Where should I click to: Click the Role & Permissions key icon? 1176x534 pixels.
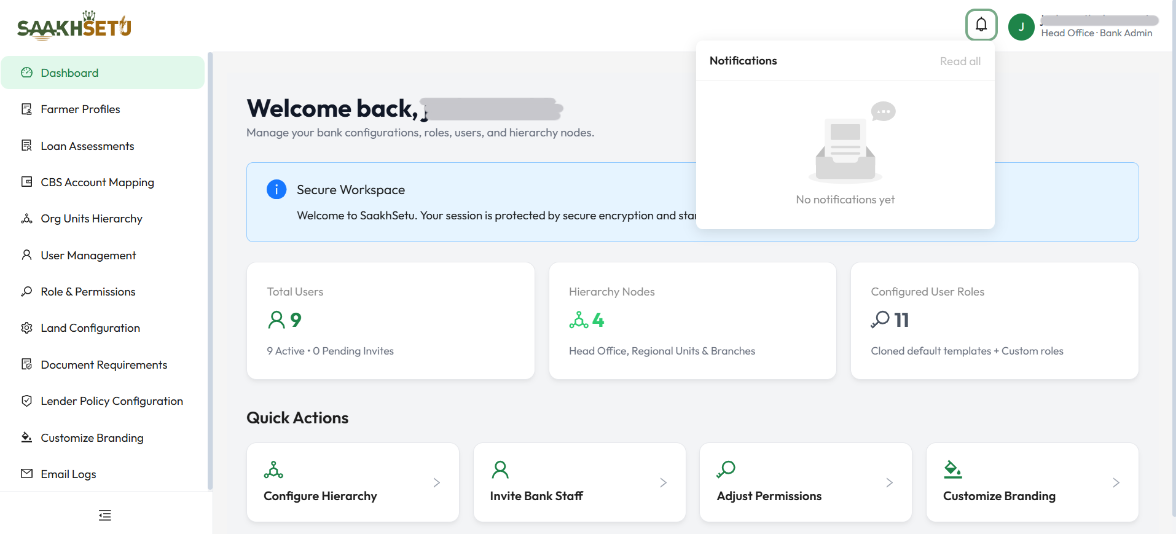[x=27, y=292]
